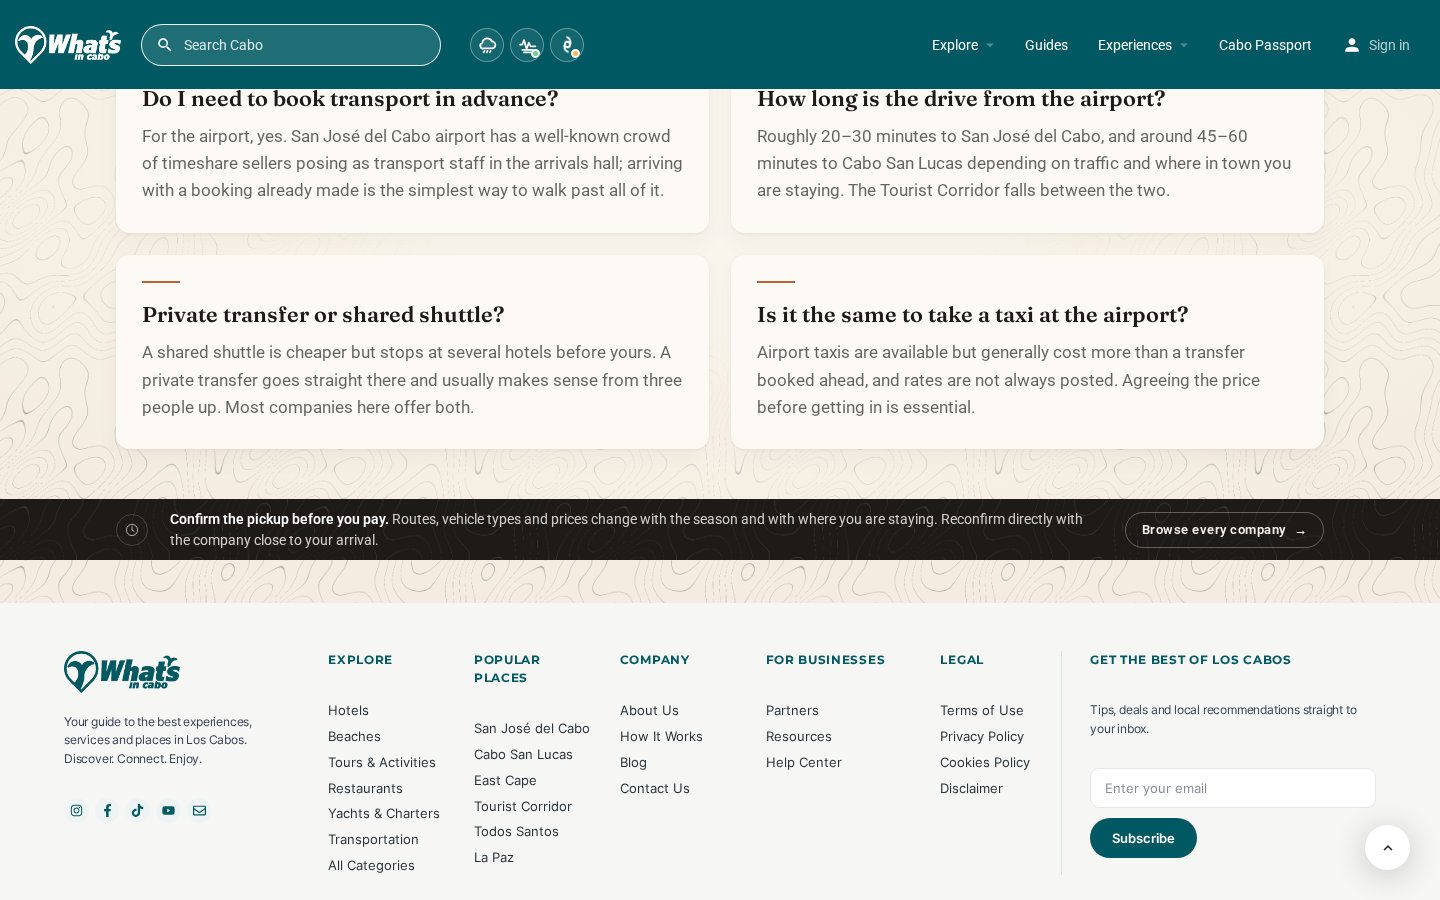Click the What's in Cabo header logo
This screenshot has height=900, width=1440.
tap(68, 45)
